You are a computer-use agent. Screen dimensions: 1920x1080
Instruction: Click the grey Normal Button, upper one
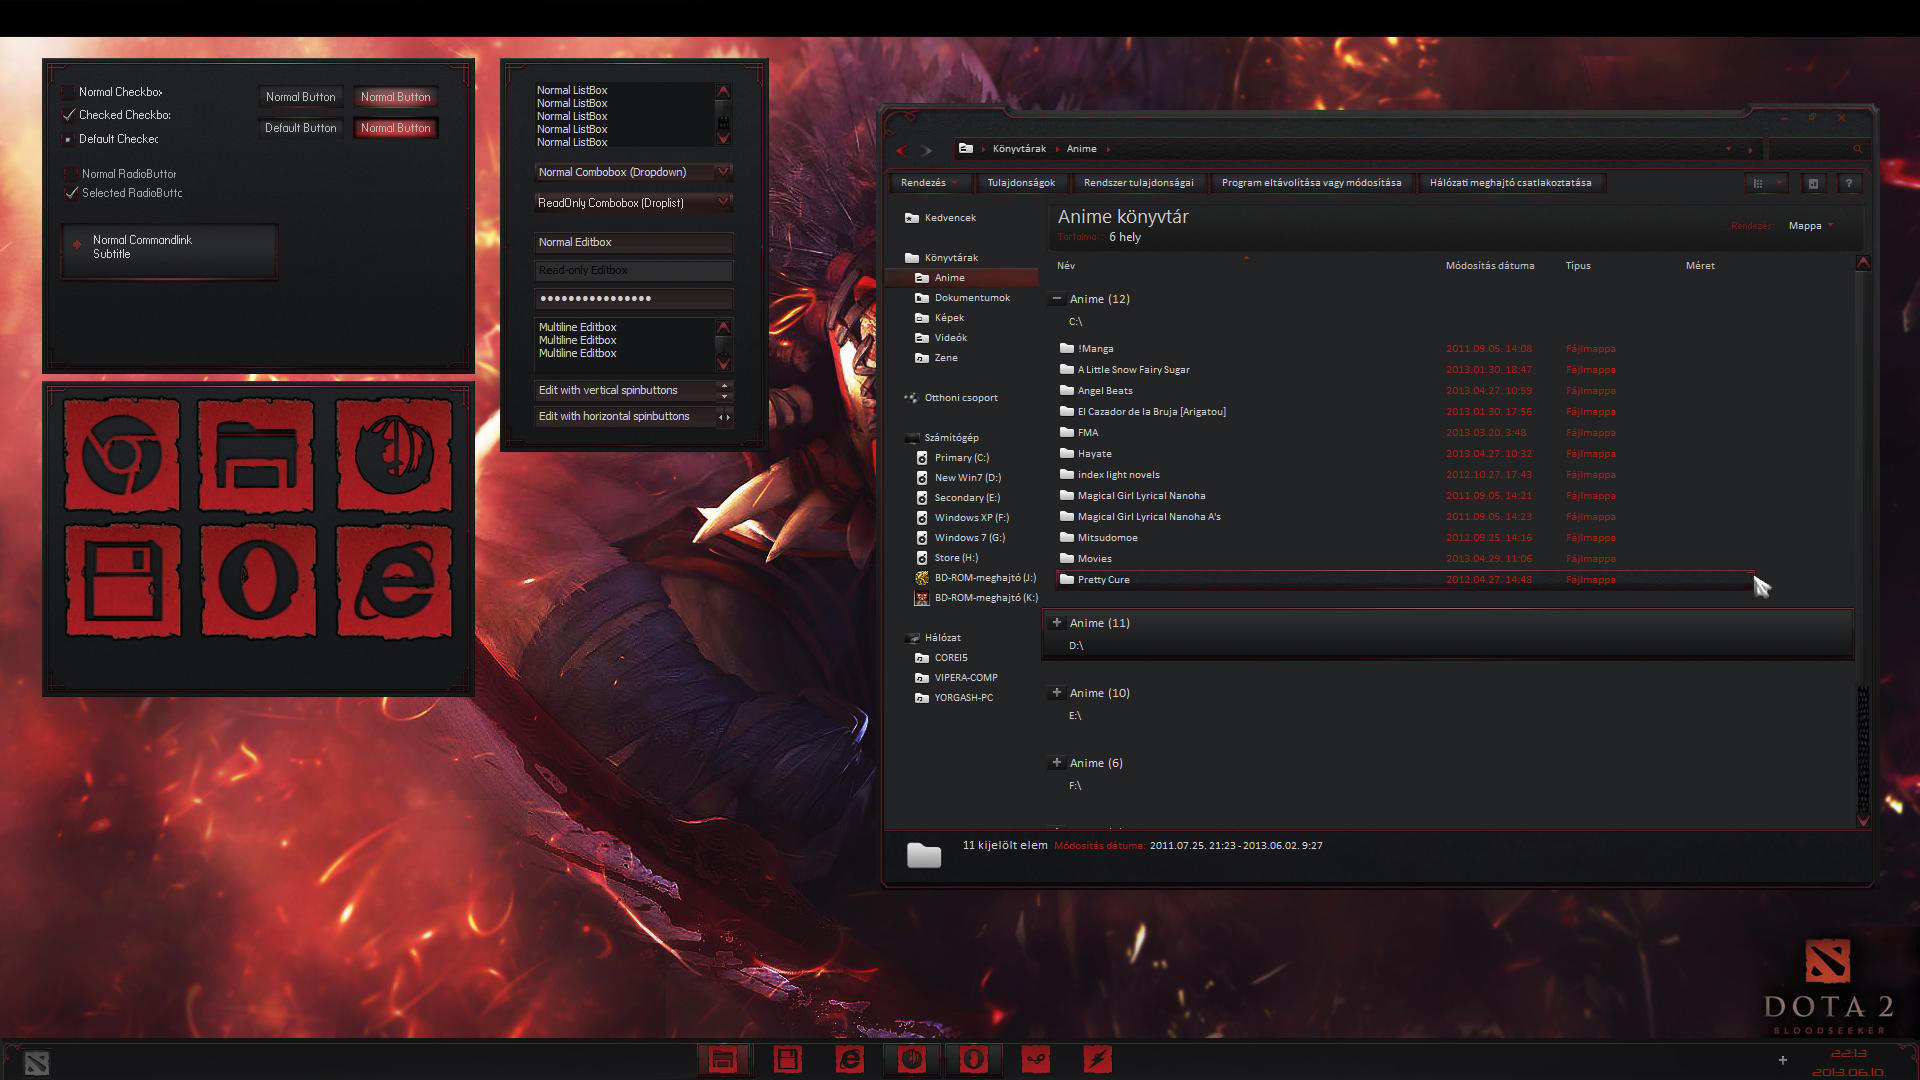coord(300,97)
